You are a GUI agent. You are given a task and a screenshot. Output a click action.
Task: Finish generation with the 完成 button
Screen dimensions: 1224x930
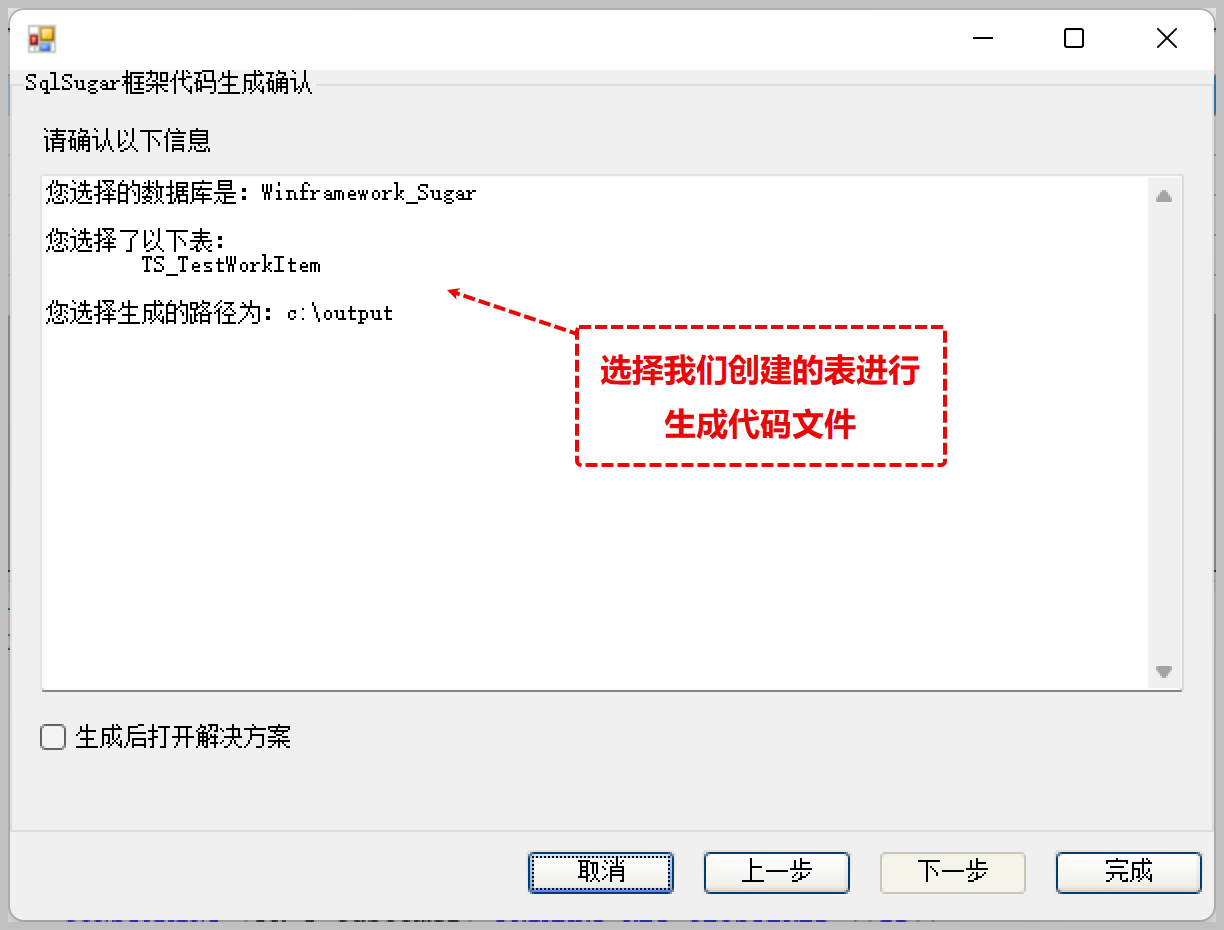click(x=1129, y=872)
